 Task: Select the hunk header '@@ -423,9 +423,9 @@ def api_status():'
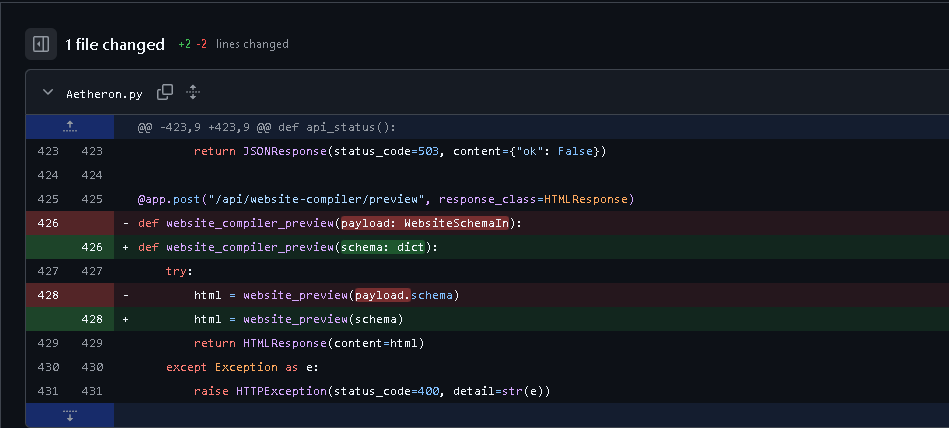tap(266, 127)
